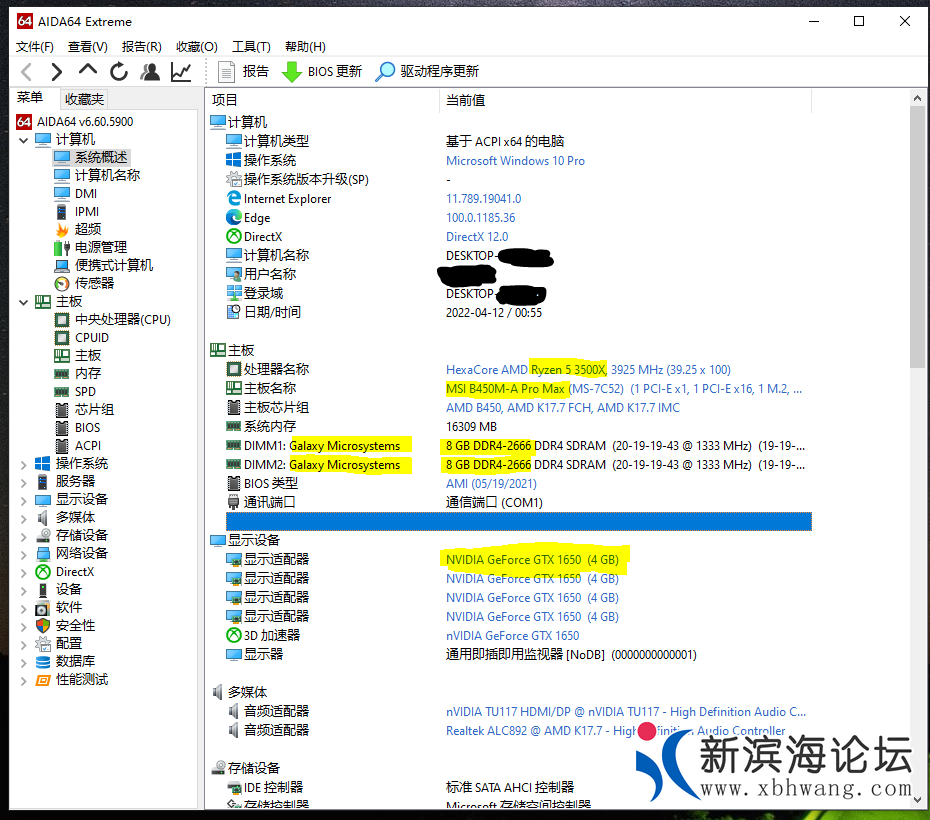930x820 pixels.
Task: Click the back navigation arrow icon
Action: point(27,71)
